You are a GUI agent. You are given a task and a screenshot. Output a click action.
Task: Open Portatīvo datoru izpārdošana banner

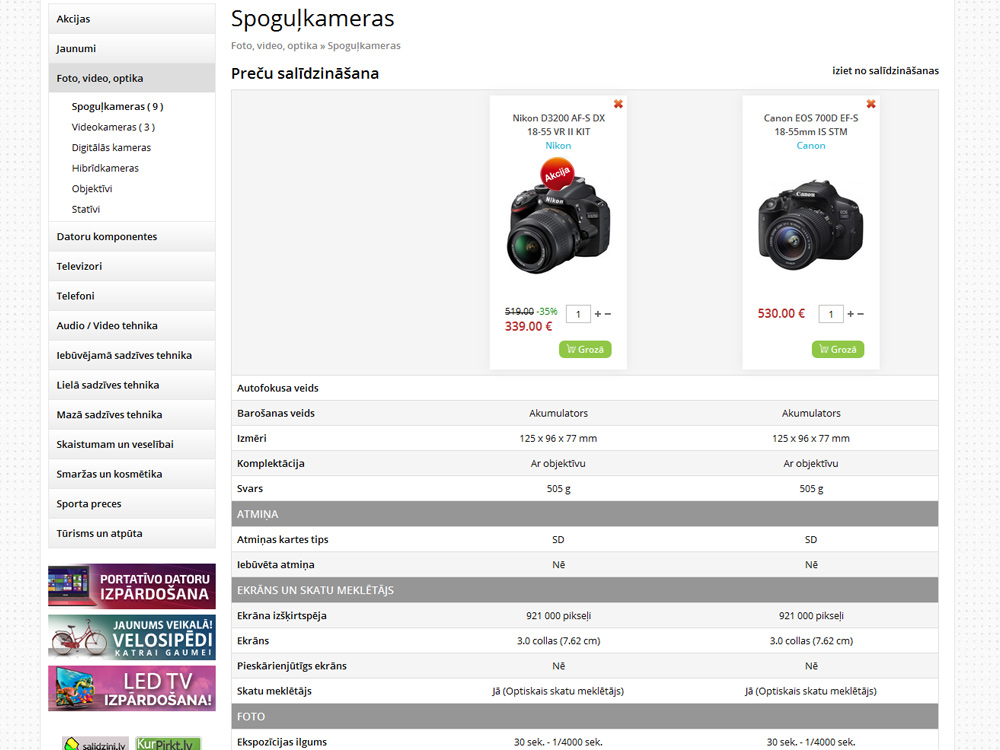pos(131,586)
